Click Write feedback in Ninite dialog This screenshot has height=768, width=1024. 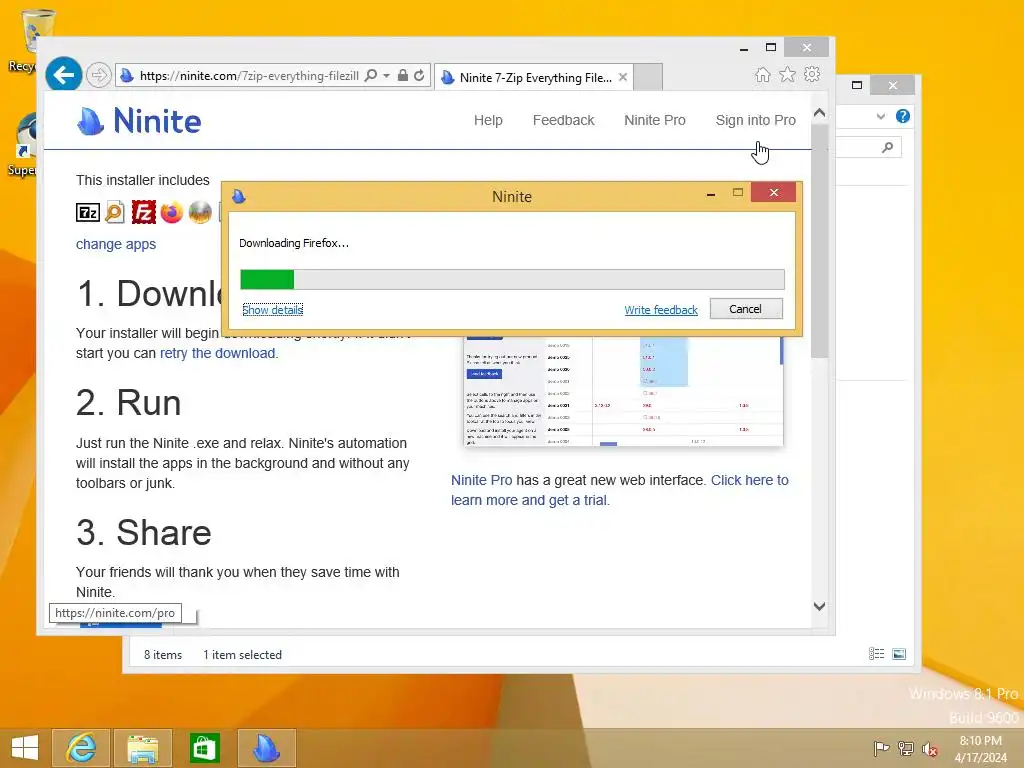tap(661, 310)
